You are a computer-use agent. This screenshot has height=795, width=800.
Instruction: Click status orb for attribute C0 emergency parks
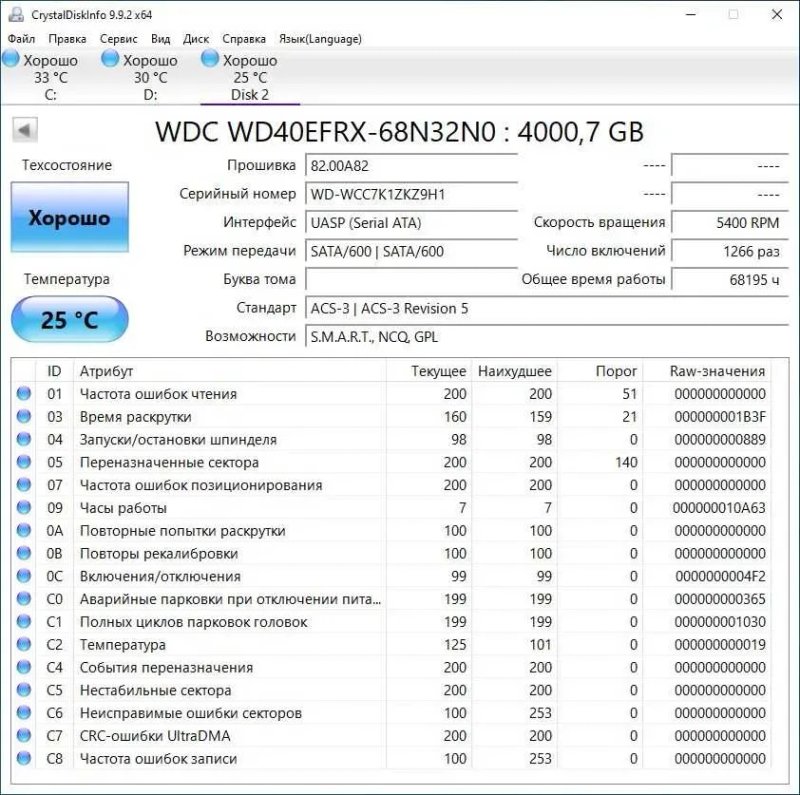tap(24, 599)
